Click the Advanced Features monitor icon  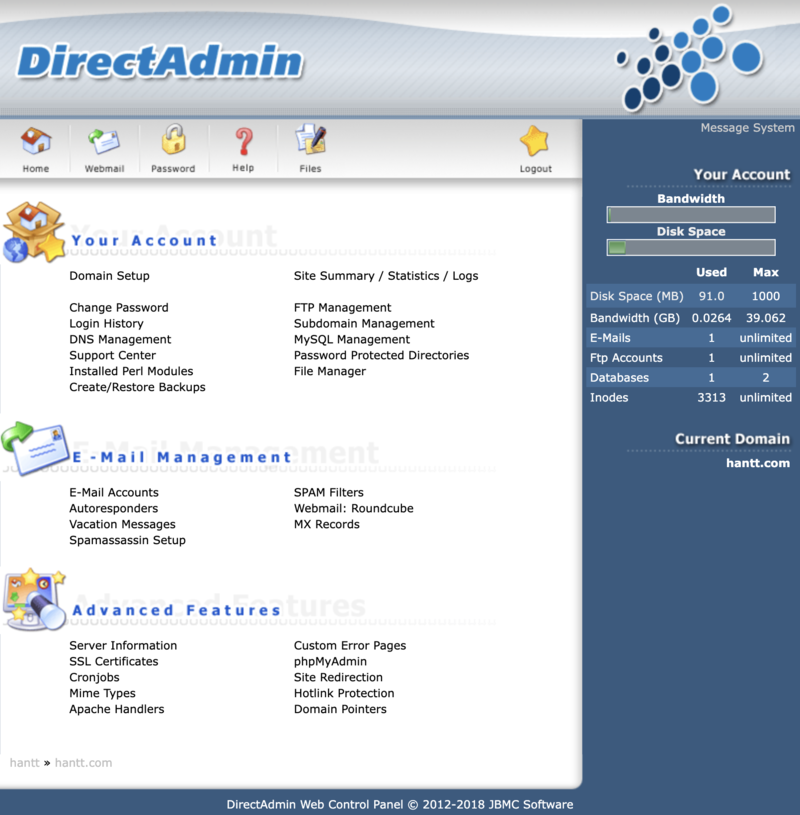(34, 600)
